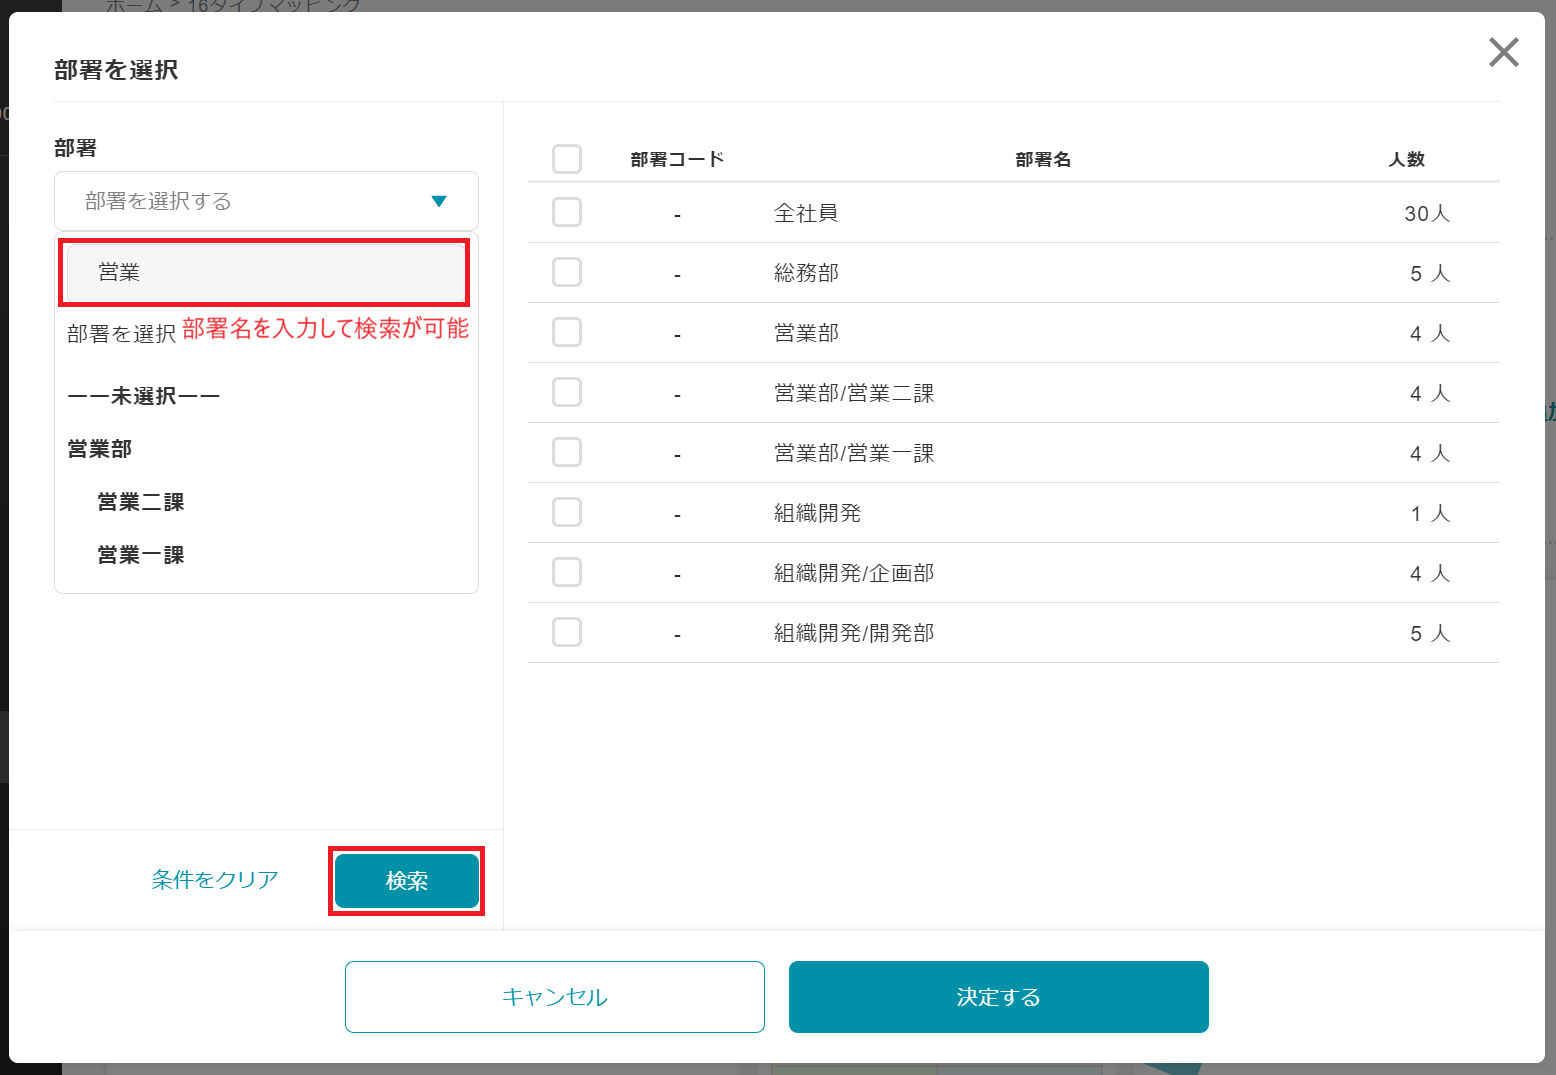Check the checkbox for 総務部
This screenshot has width=1556, height=1075.
click(566, 272)
